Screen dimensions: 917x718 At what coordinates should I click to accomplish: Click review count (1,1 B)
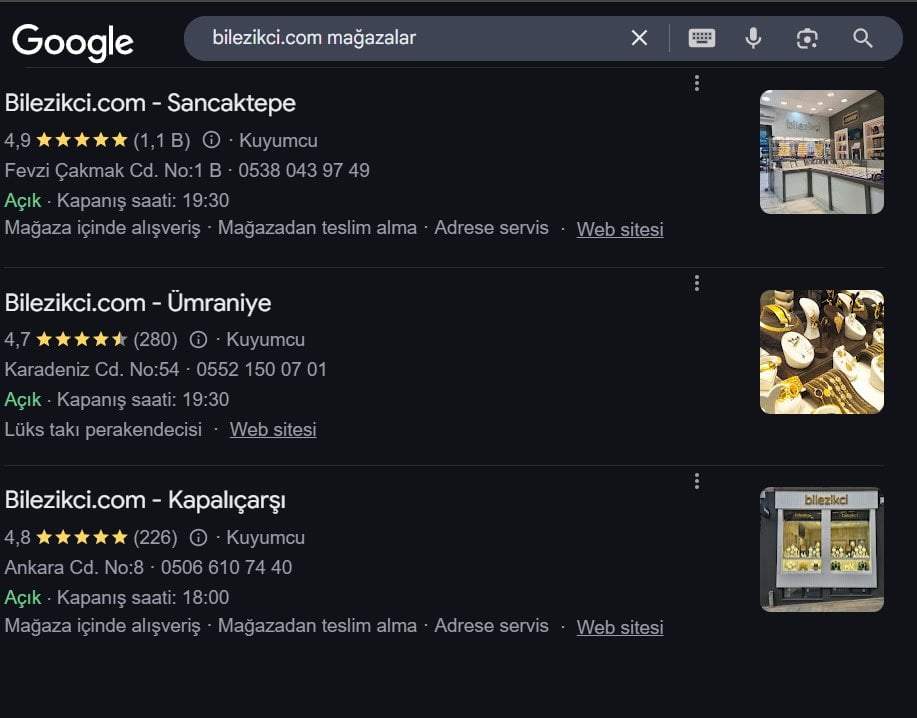[x=162, y=140]
